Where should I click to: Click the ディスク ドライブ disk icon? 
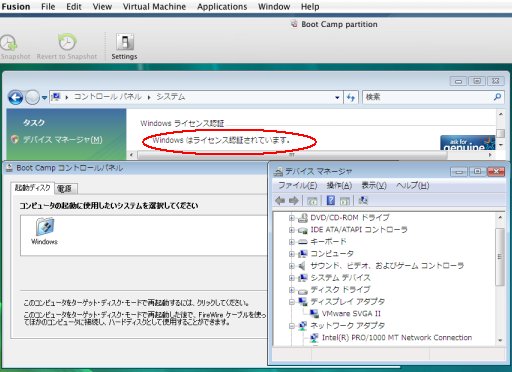(x=302, y=290)
